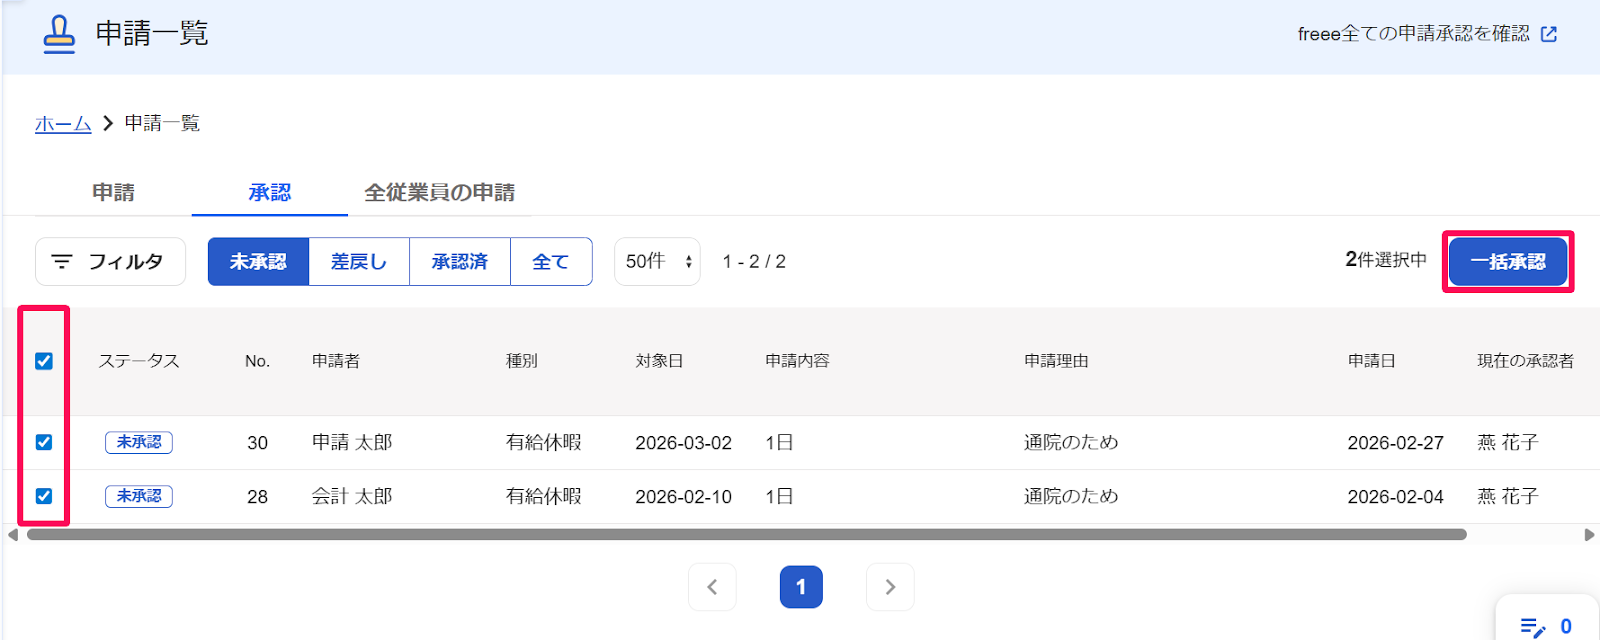Show 未承認 status requests
Screen dimensions: 1600x640
coord(258,261)
